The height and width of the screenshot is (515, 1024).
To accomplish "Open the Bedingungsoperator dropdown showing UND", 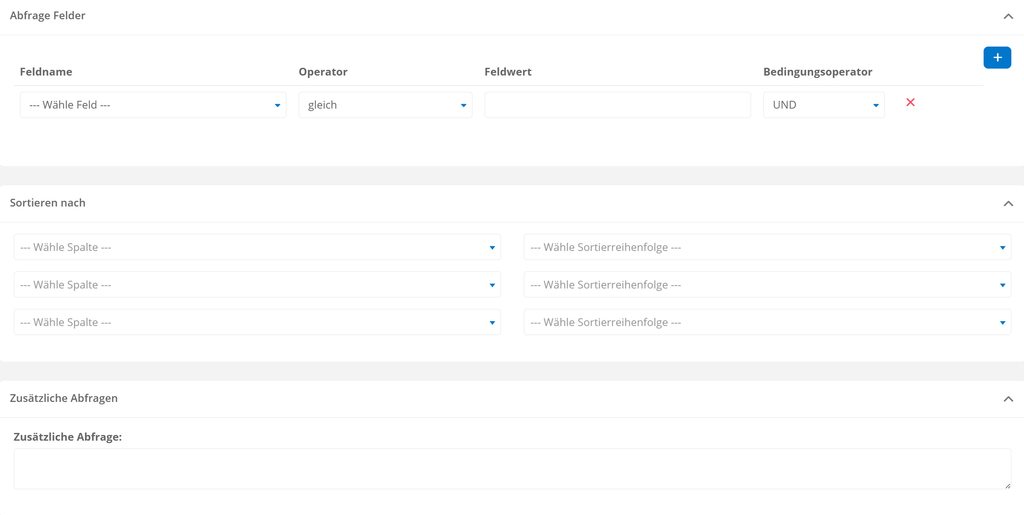I will coord(824,104).
